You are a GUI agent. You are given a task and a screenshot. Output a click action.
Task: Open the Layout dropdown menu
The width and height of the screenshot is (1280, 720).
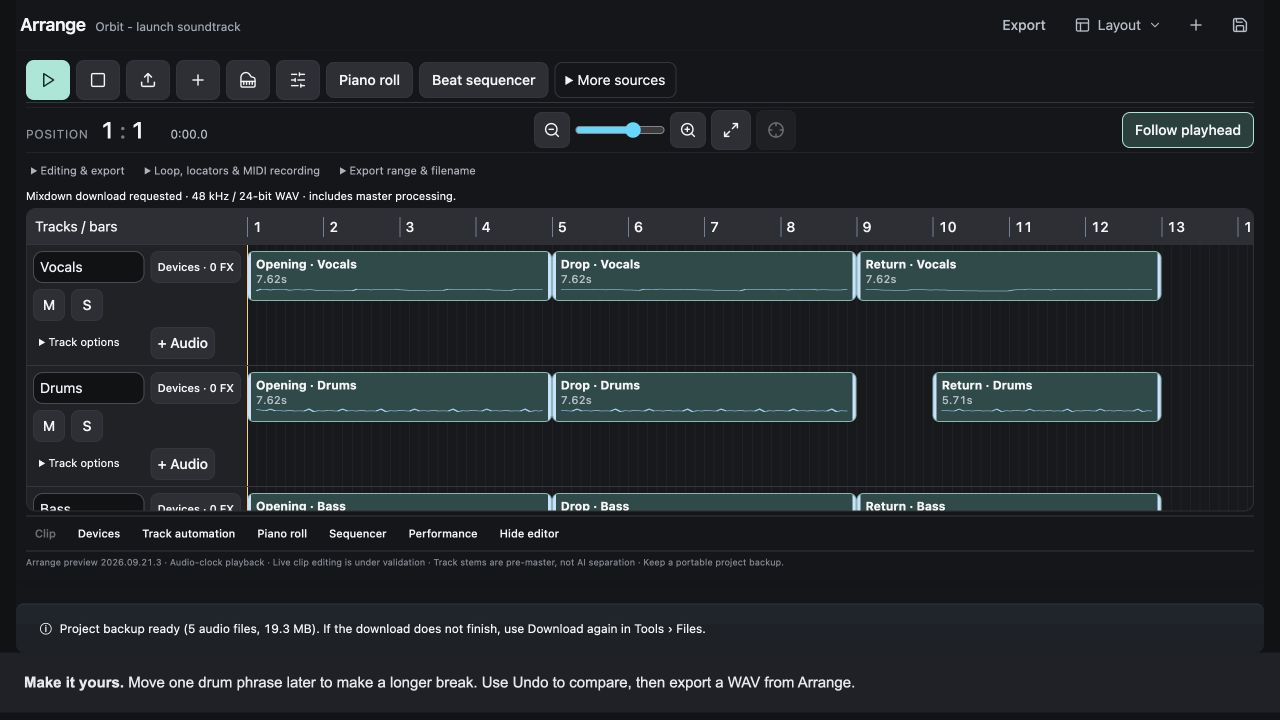tap(1118, 25)
